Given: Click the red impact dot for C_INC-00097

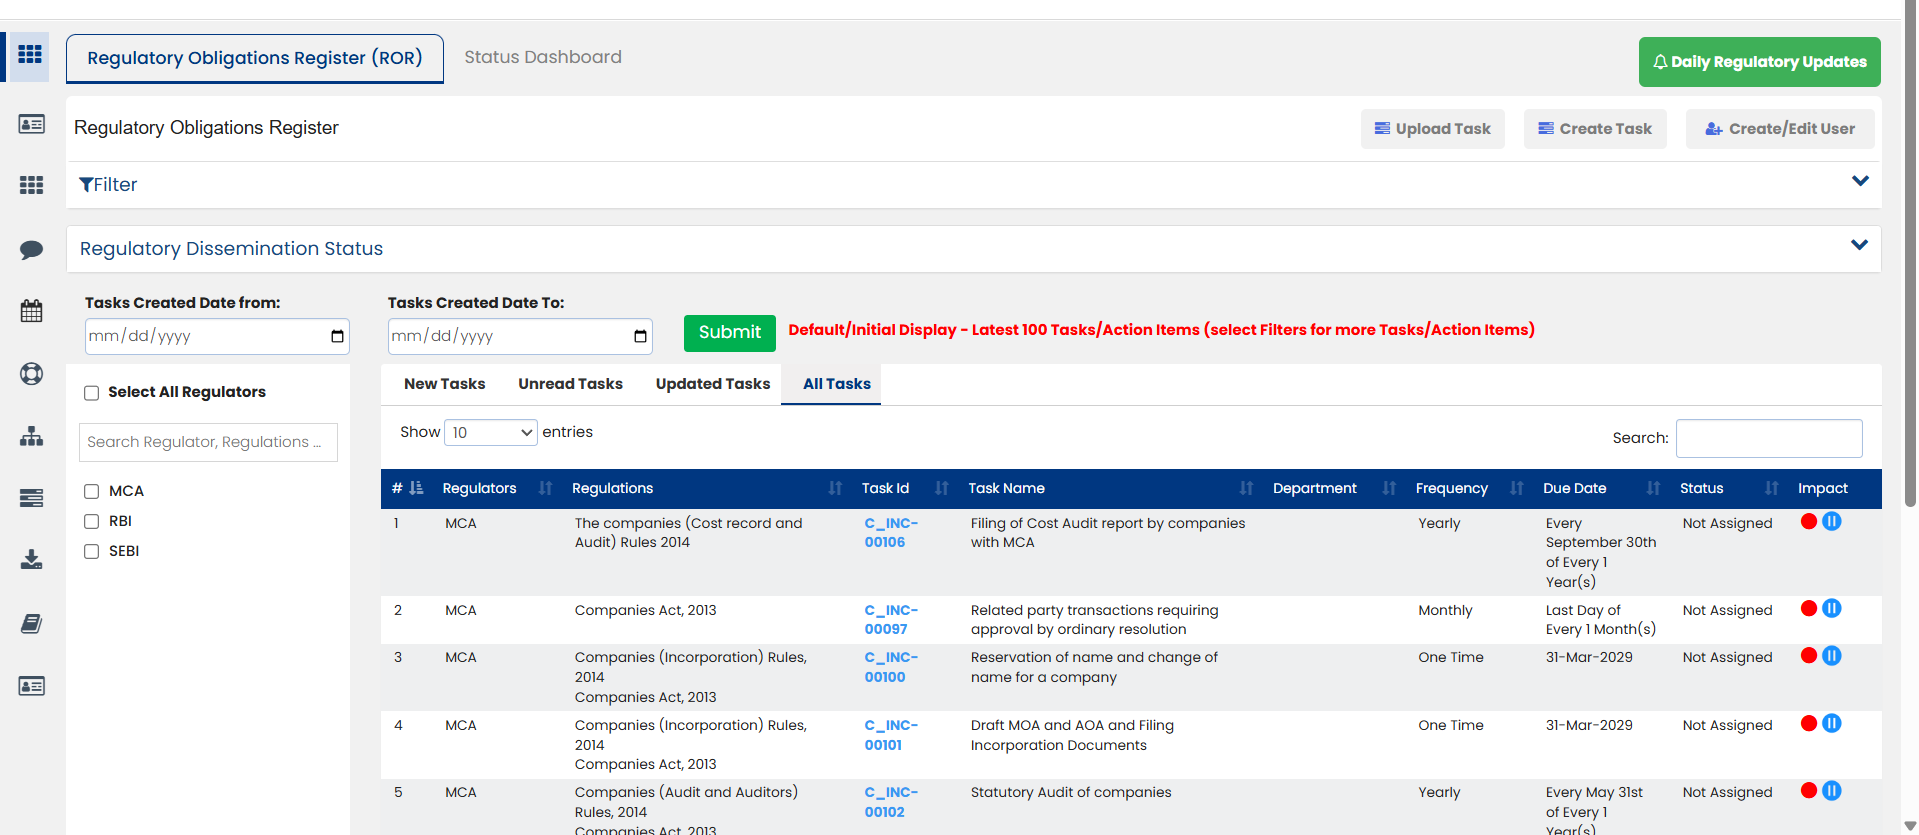Looking at the screenshot, I should click(x=1808, y=608).
